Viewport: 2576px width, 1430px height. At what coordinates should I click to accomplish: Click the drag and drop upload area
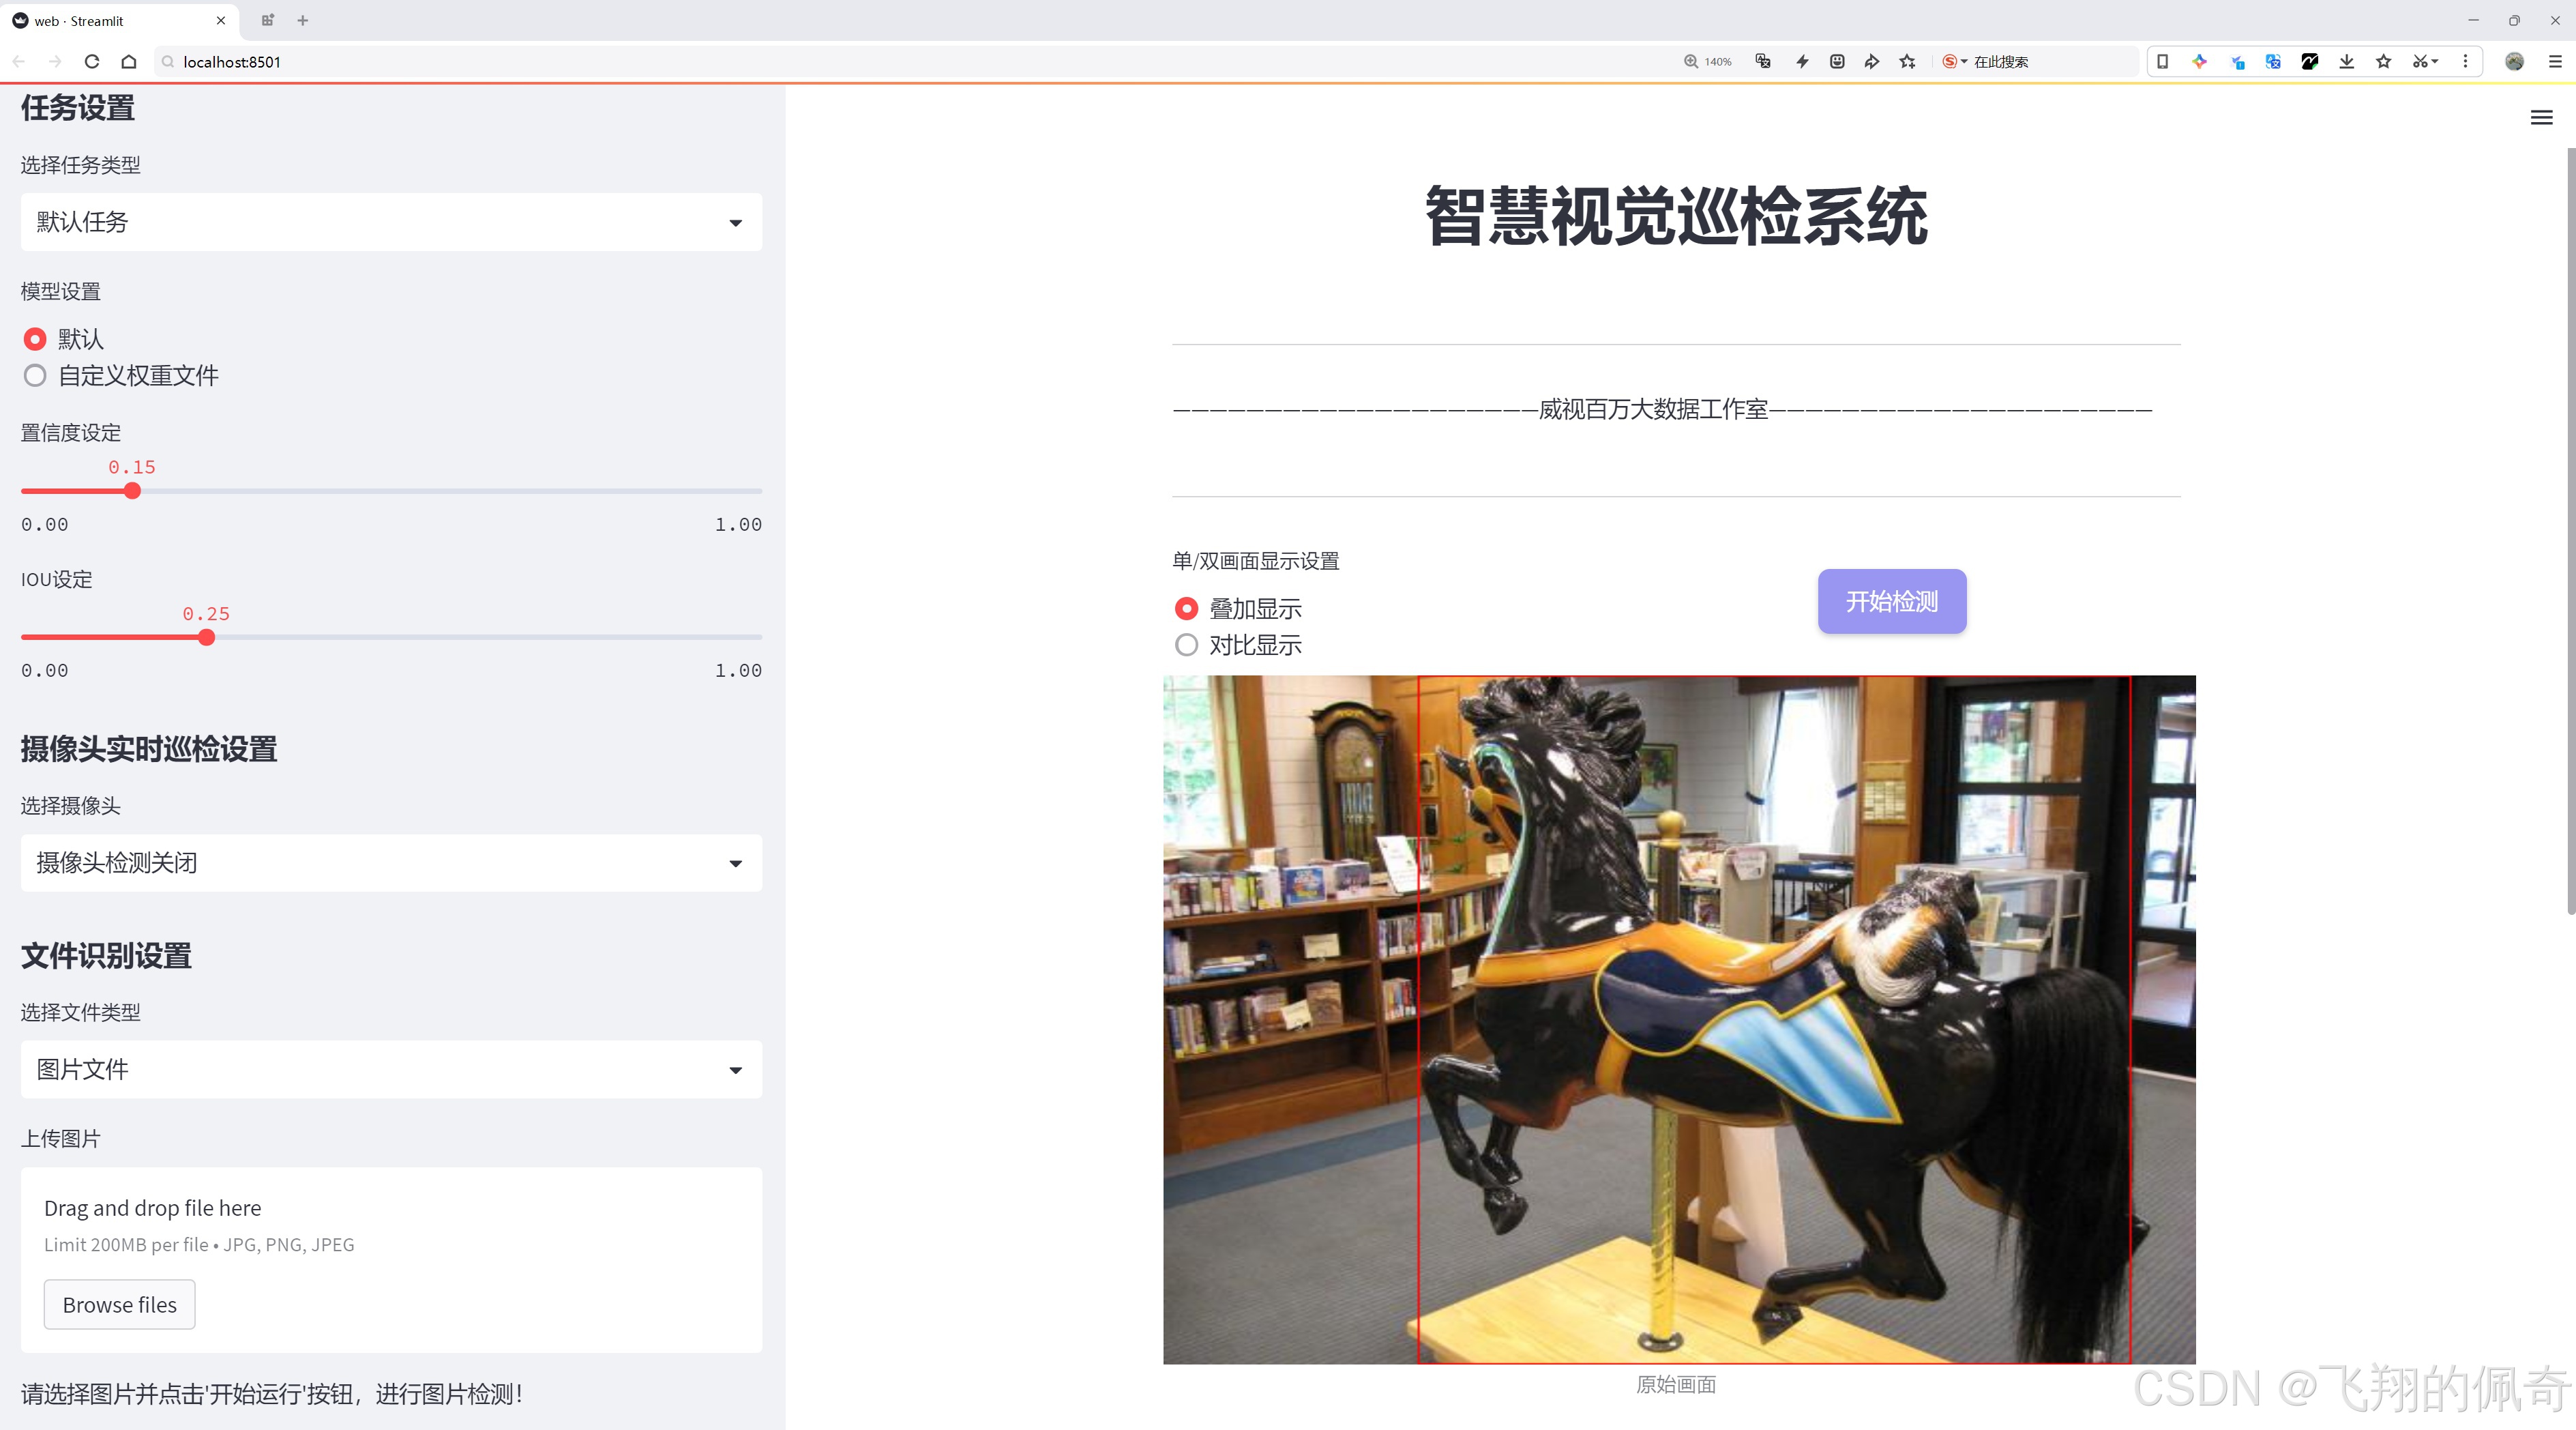391,1260
